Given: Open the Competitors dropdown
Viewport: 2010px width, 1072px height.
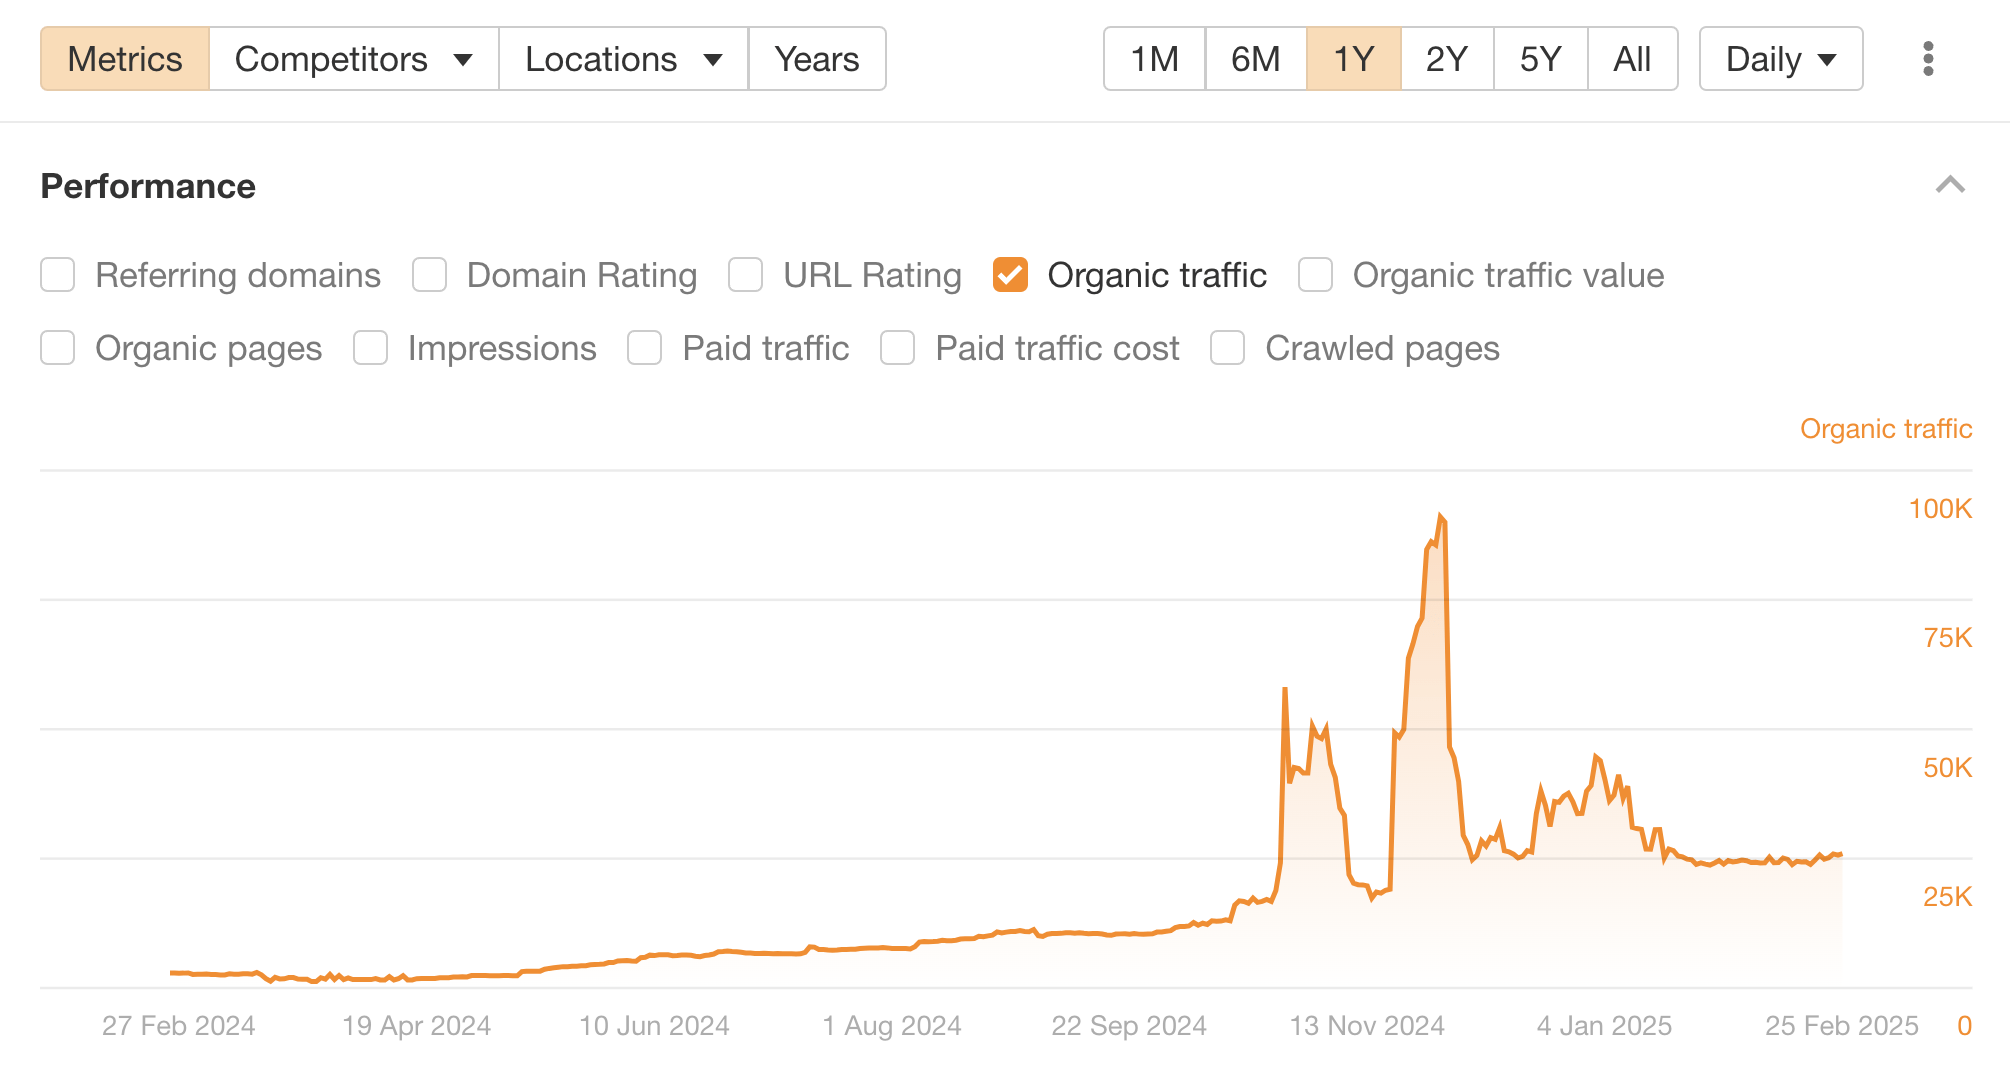Looking at the screenshot, I should pyautogui.click(x=353, y=59).
